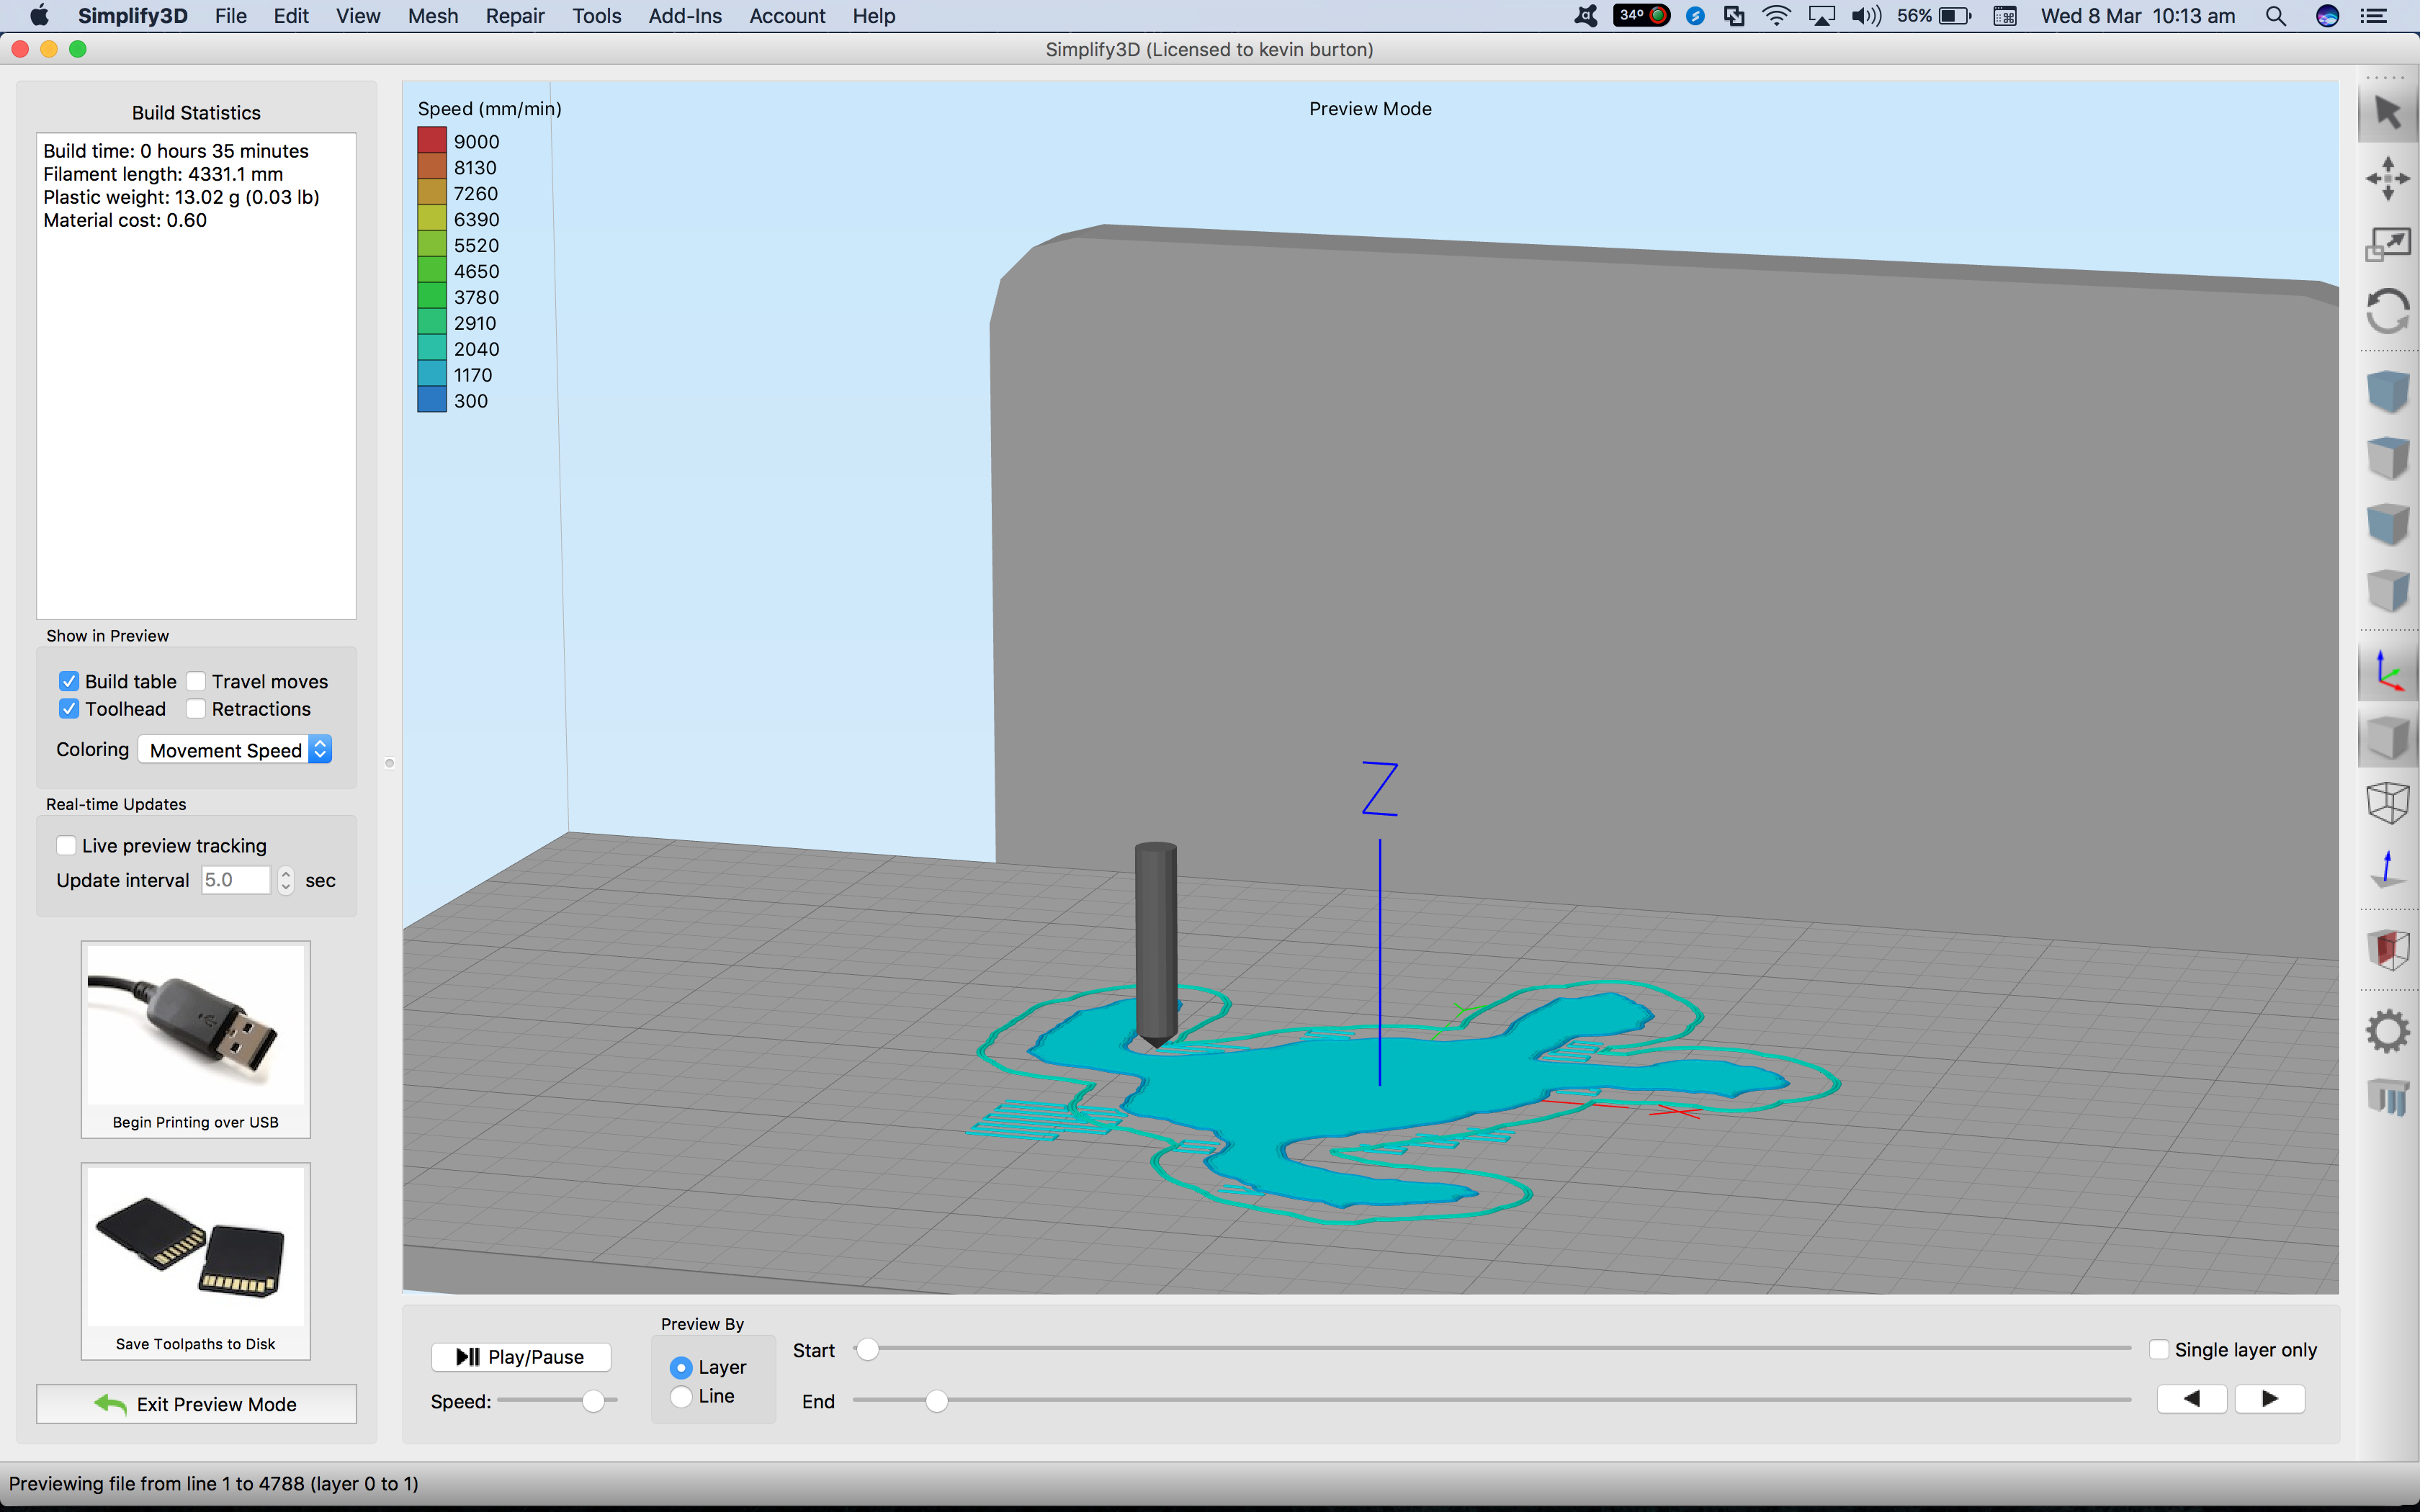The height and width of the screenshot is (1512, 2420).
Task: Open process settings gear
Action: (x=2387, y=1031)
